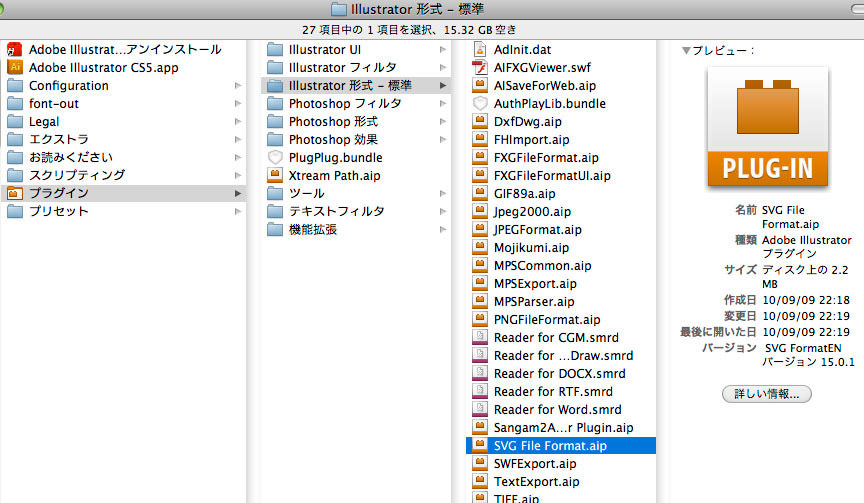Click the 機能拡張 folder icon
The image size is (864, 503).
click(x=274, y=229)
